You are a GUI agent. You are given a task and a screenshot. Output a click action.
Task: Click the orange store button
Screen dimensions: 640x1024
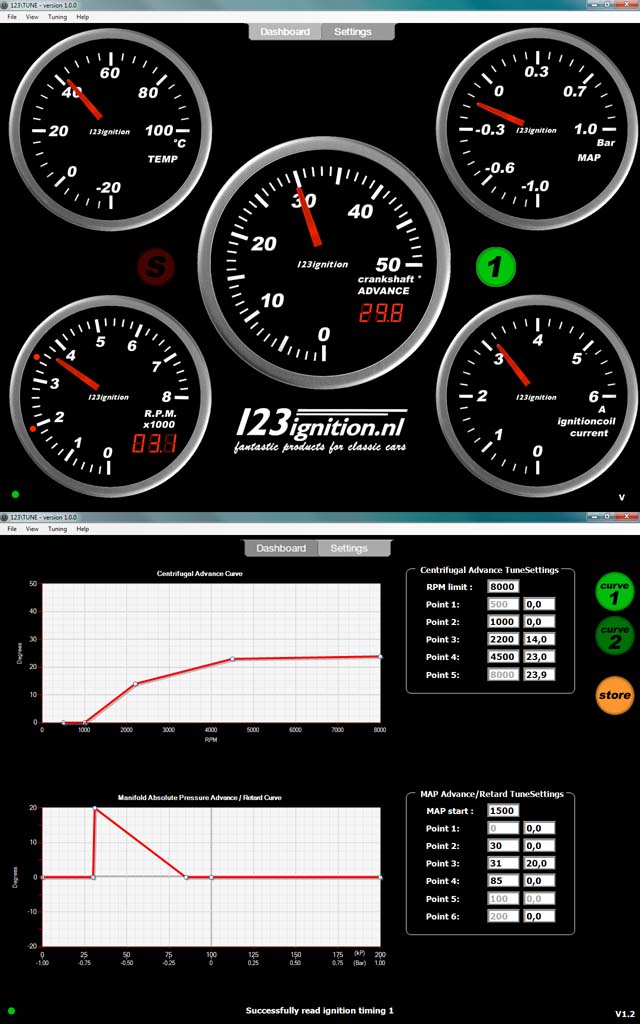click(615, 695)
